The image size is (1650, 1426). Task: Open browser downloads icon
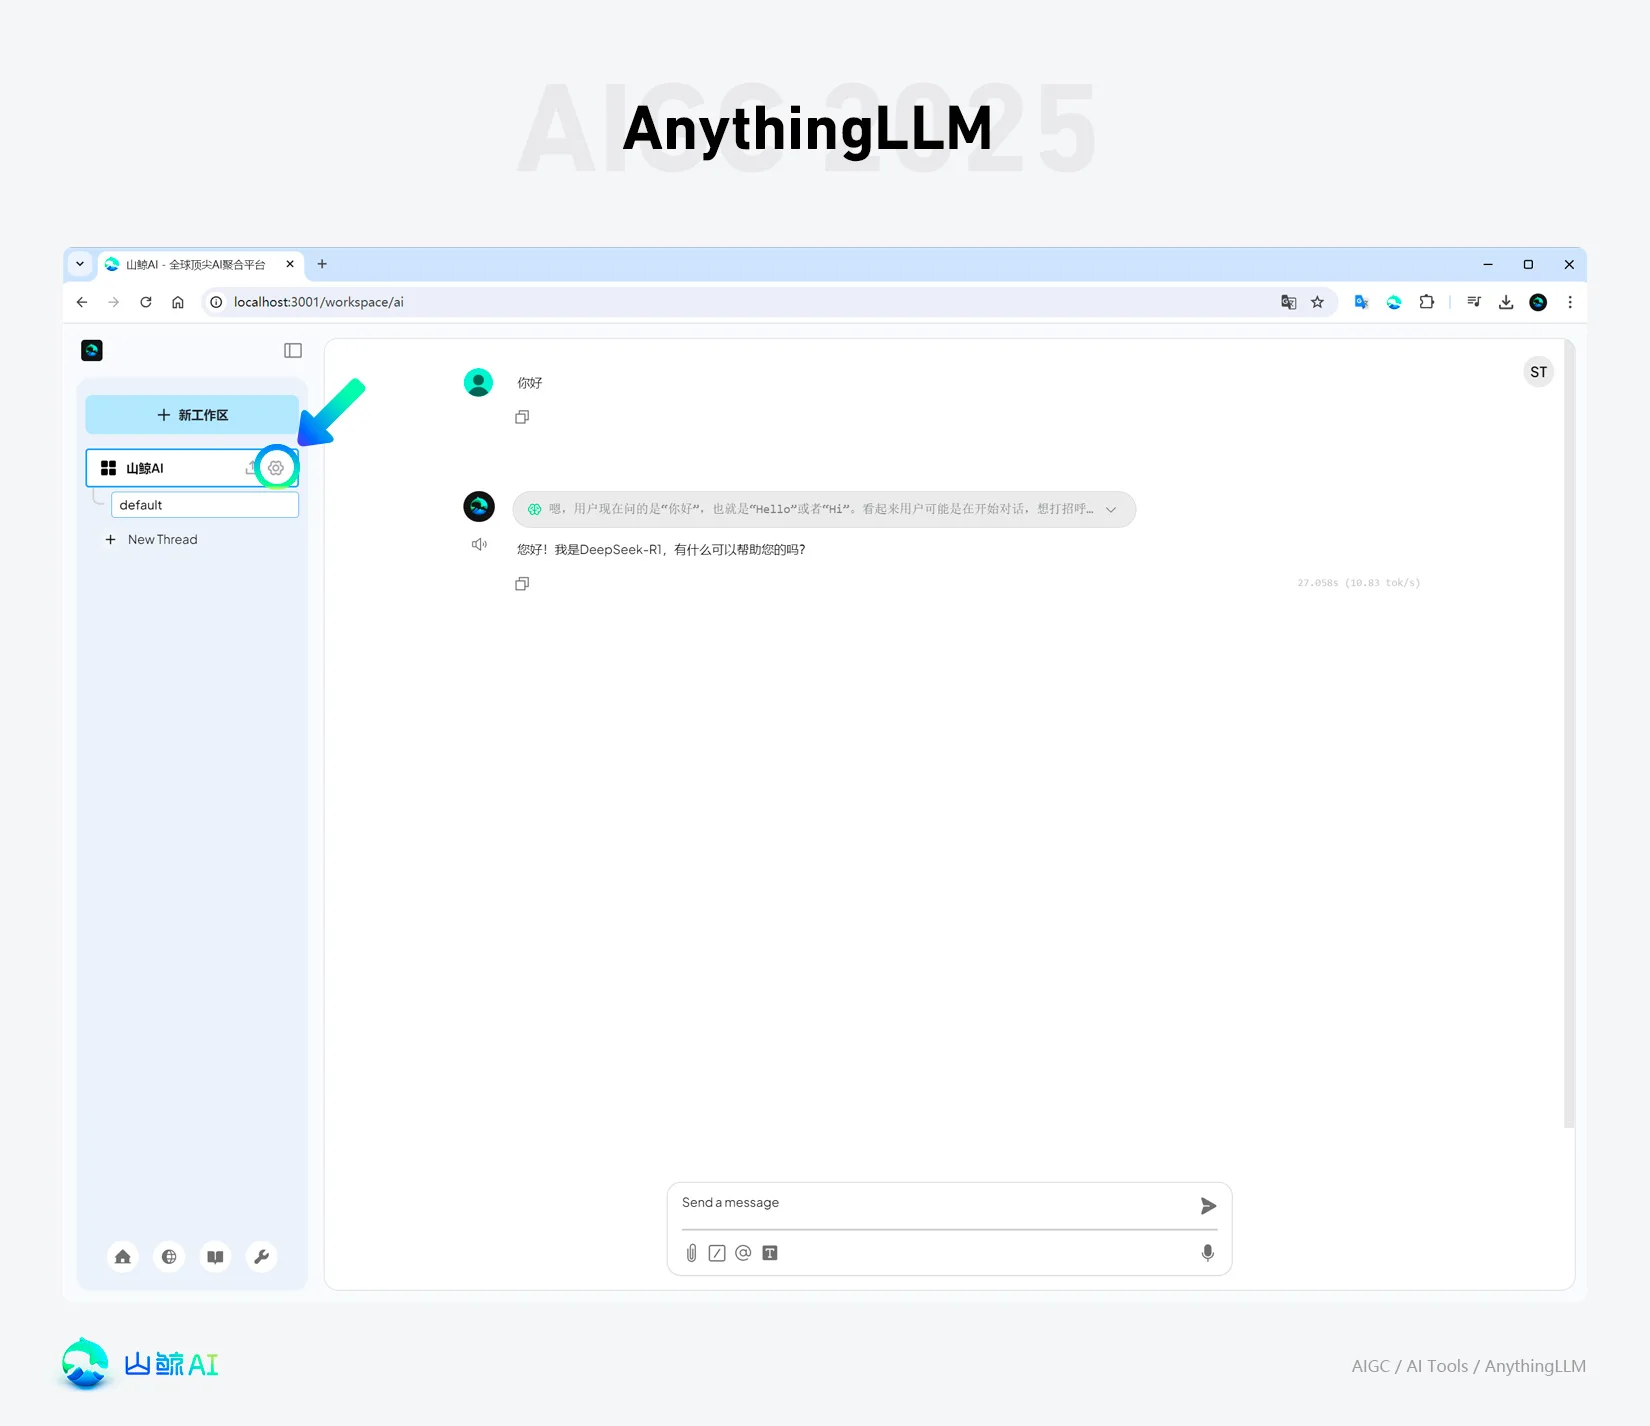pos(1506,302)
